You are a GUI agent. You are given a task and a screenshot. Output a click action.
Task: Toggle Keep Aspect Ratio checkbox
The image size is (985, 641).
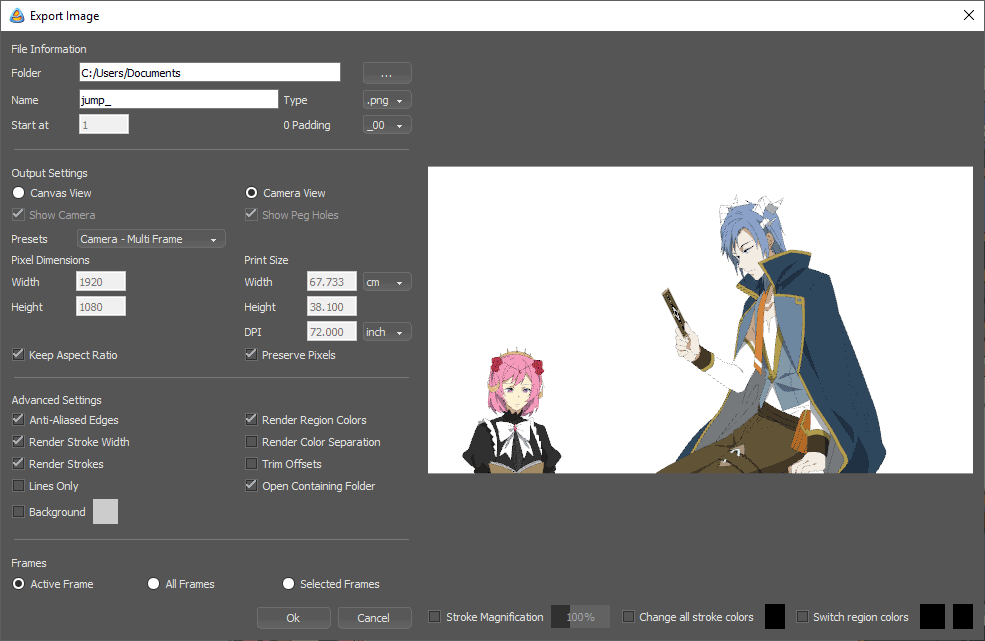point(18,354)
